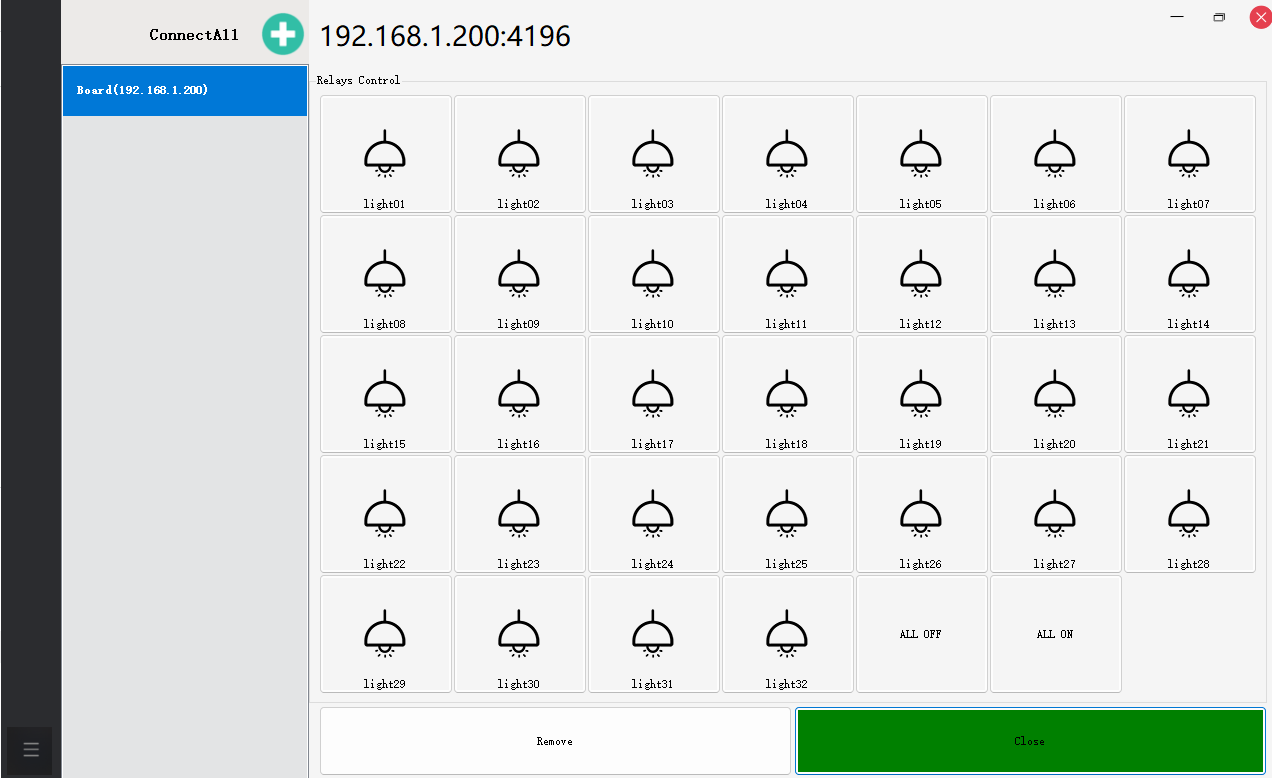The height and width of the screenshot is (778, 1272).
Task: Open the hamburger menu in sidebar
Action: point(30,749)
